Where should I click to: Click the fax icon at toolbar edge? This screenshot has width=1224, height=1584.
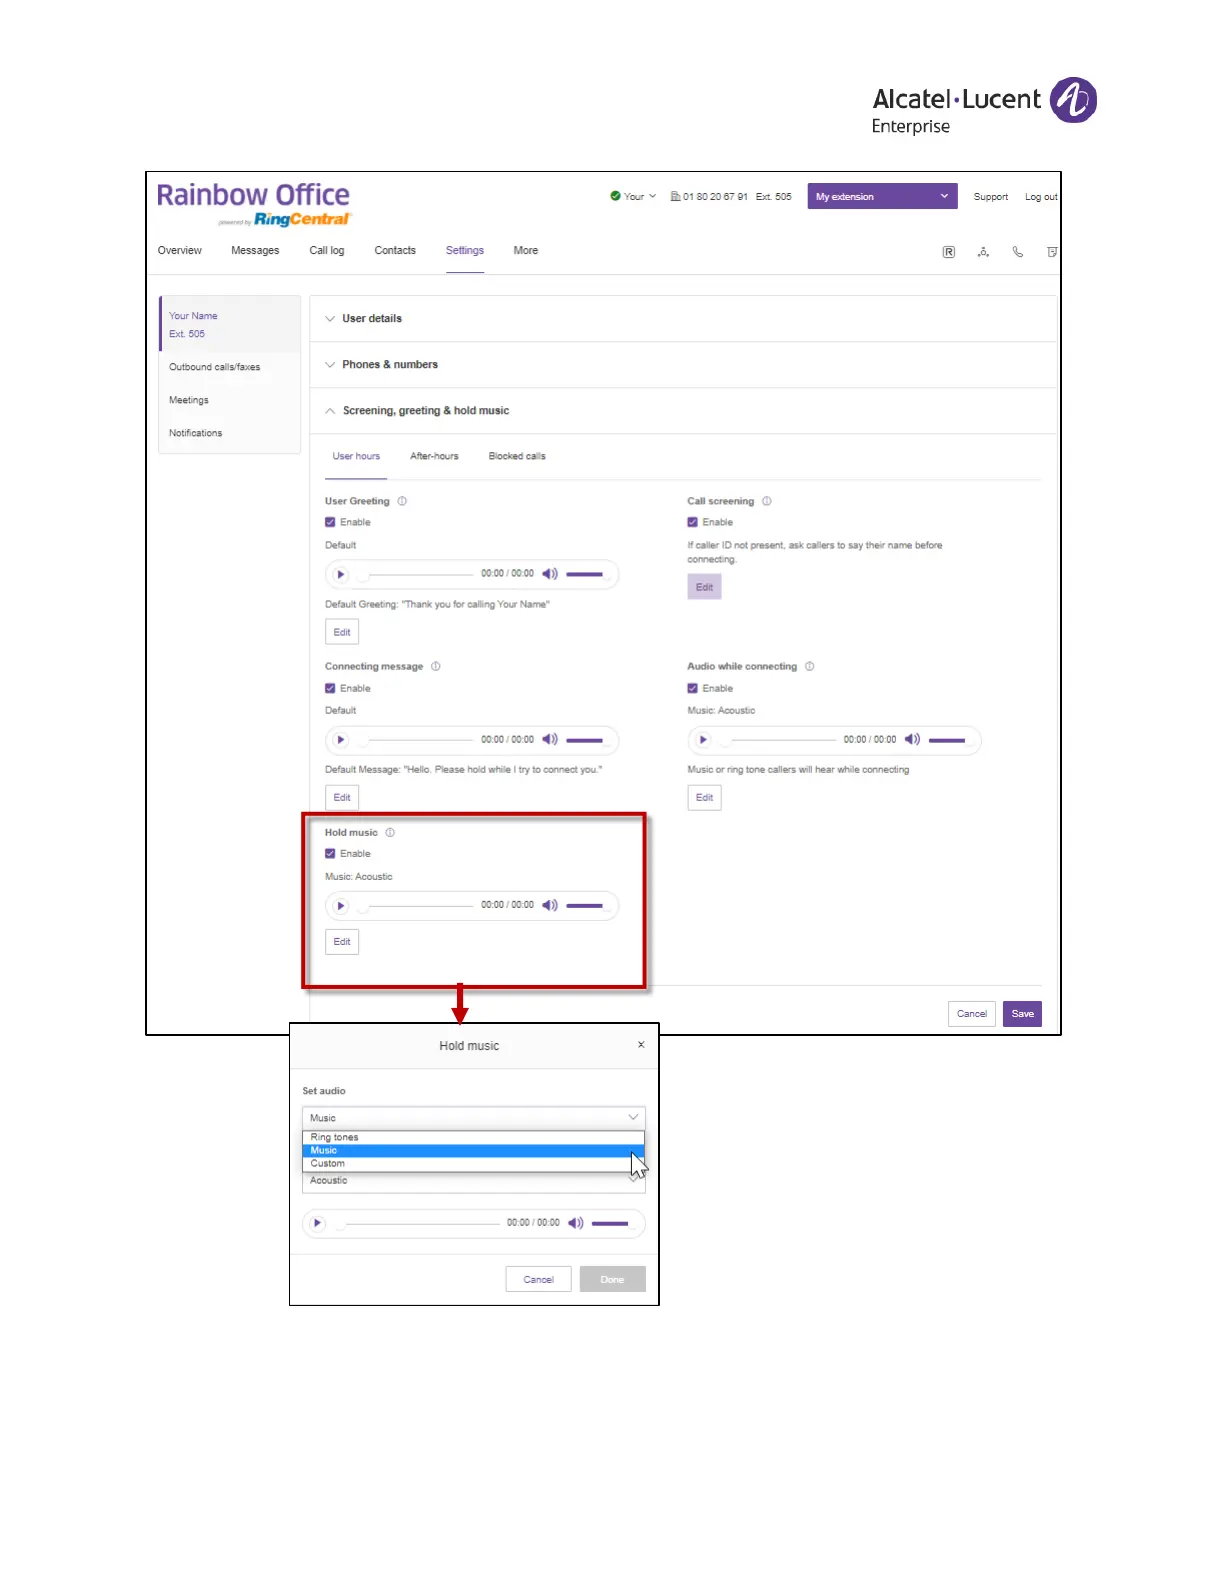[x=1051, y=252]
